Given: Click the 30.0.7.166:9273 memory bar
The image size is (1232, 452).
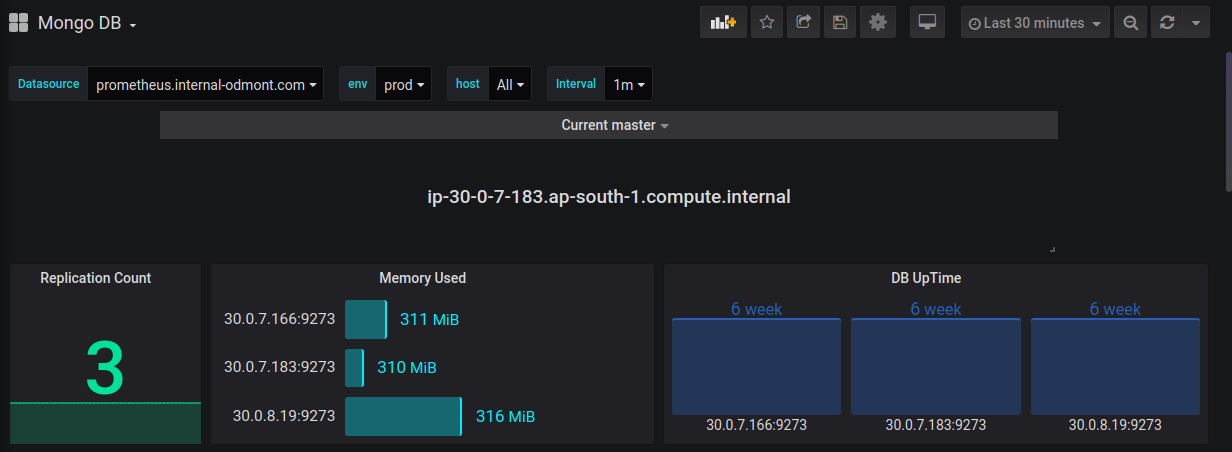Looking at the screenshot, I should tap(366, 319).
